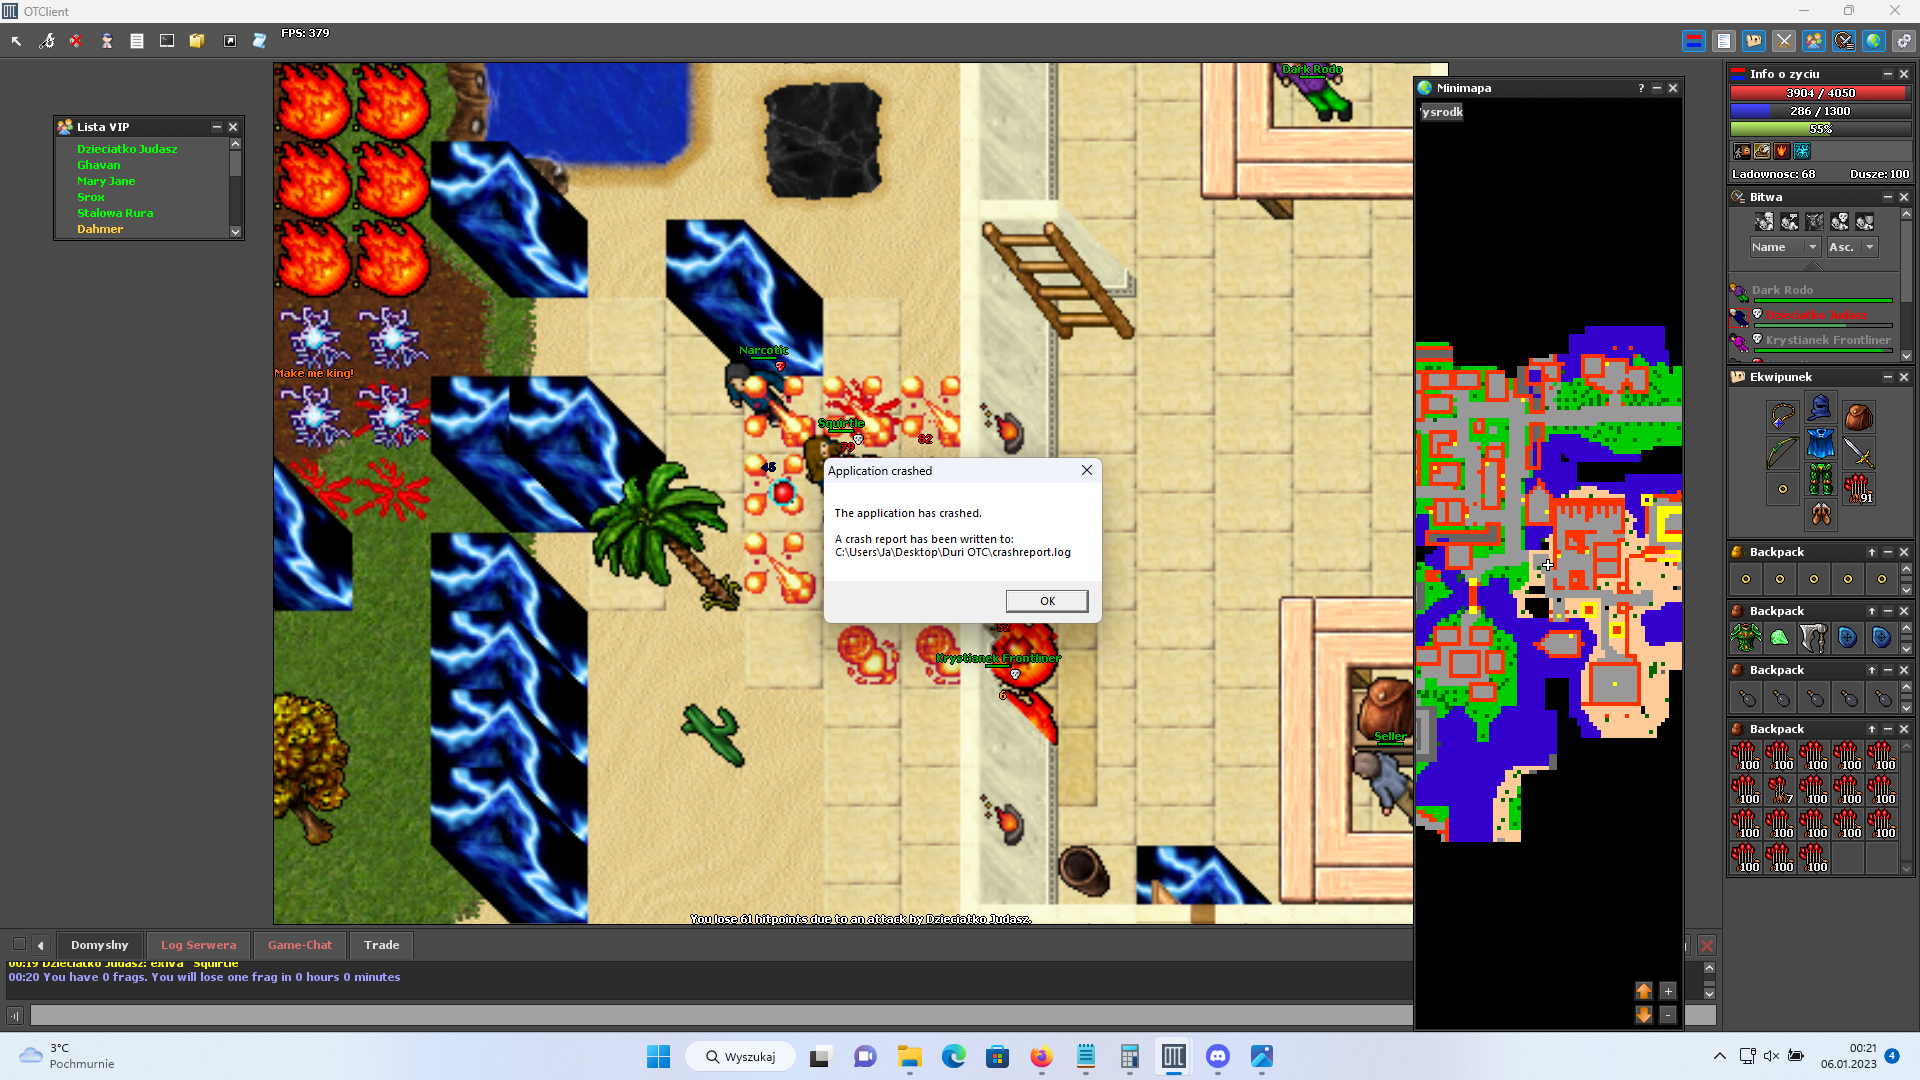Click the blue scroll icon in the top toolbar

pyautogui.click(x=259, y=41)
